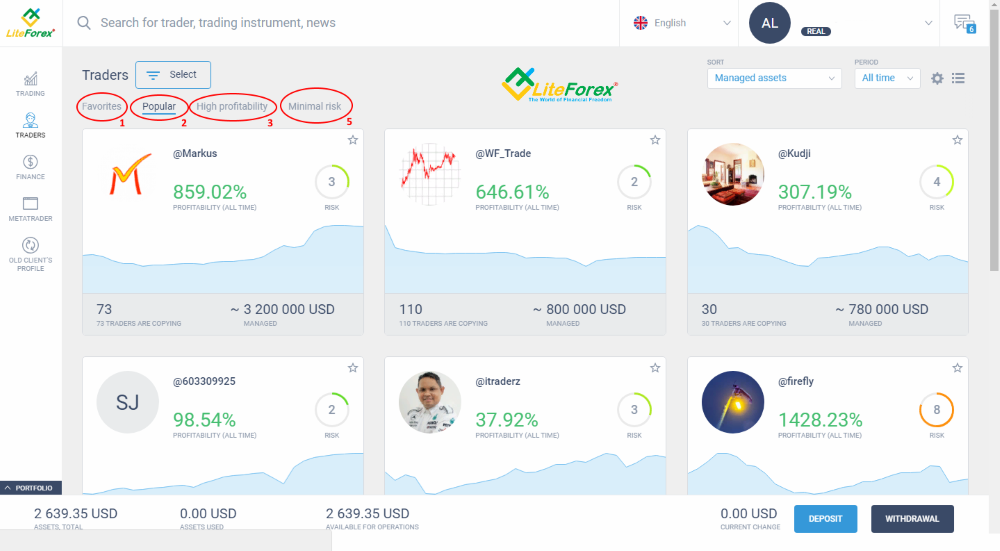This screenshot has height=551, width=1000.
Task: Open the Minimal risk tab
Action: point(314,107)
